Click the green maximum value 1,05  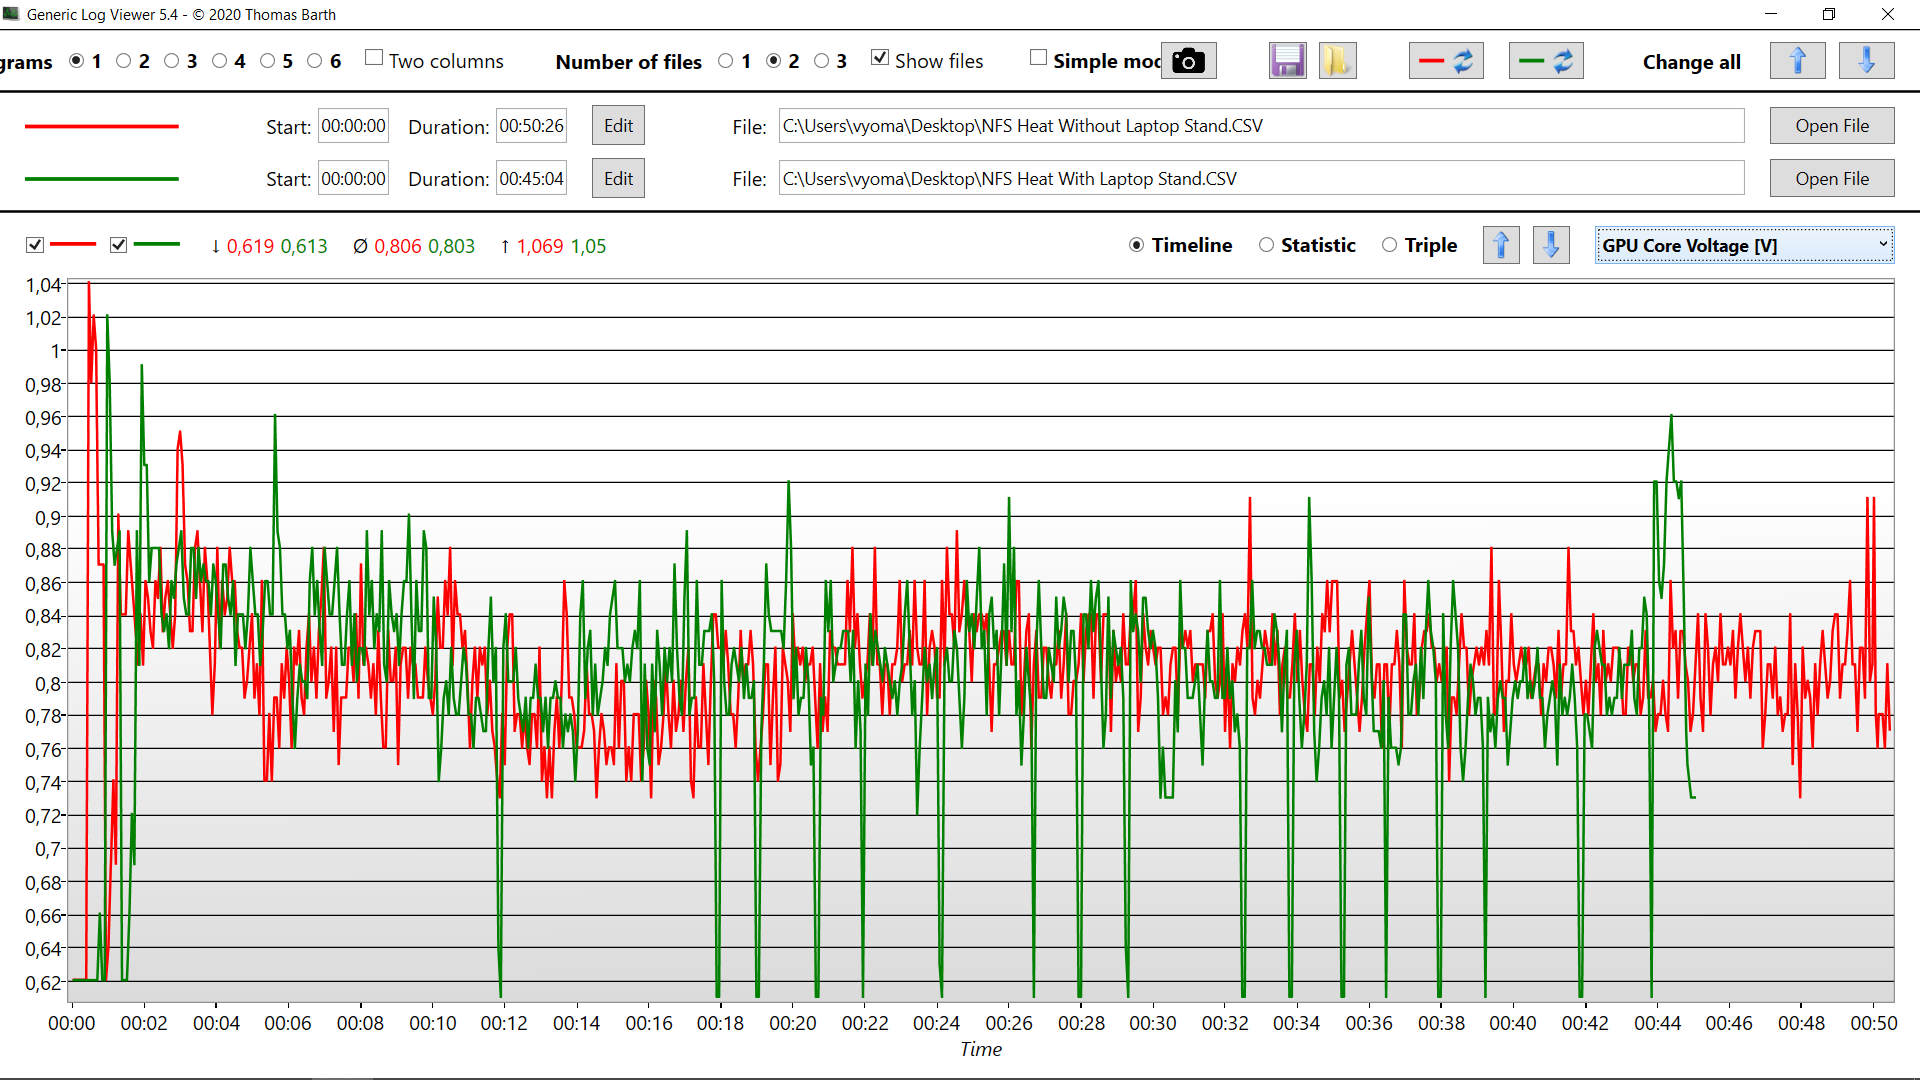[589, 246]
